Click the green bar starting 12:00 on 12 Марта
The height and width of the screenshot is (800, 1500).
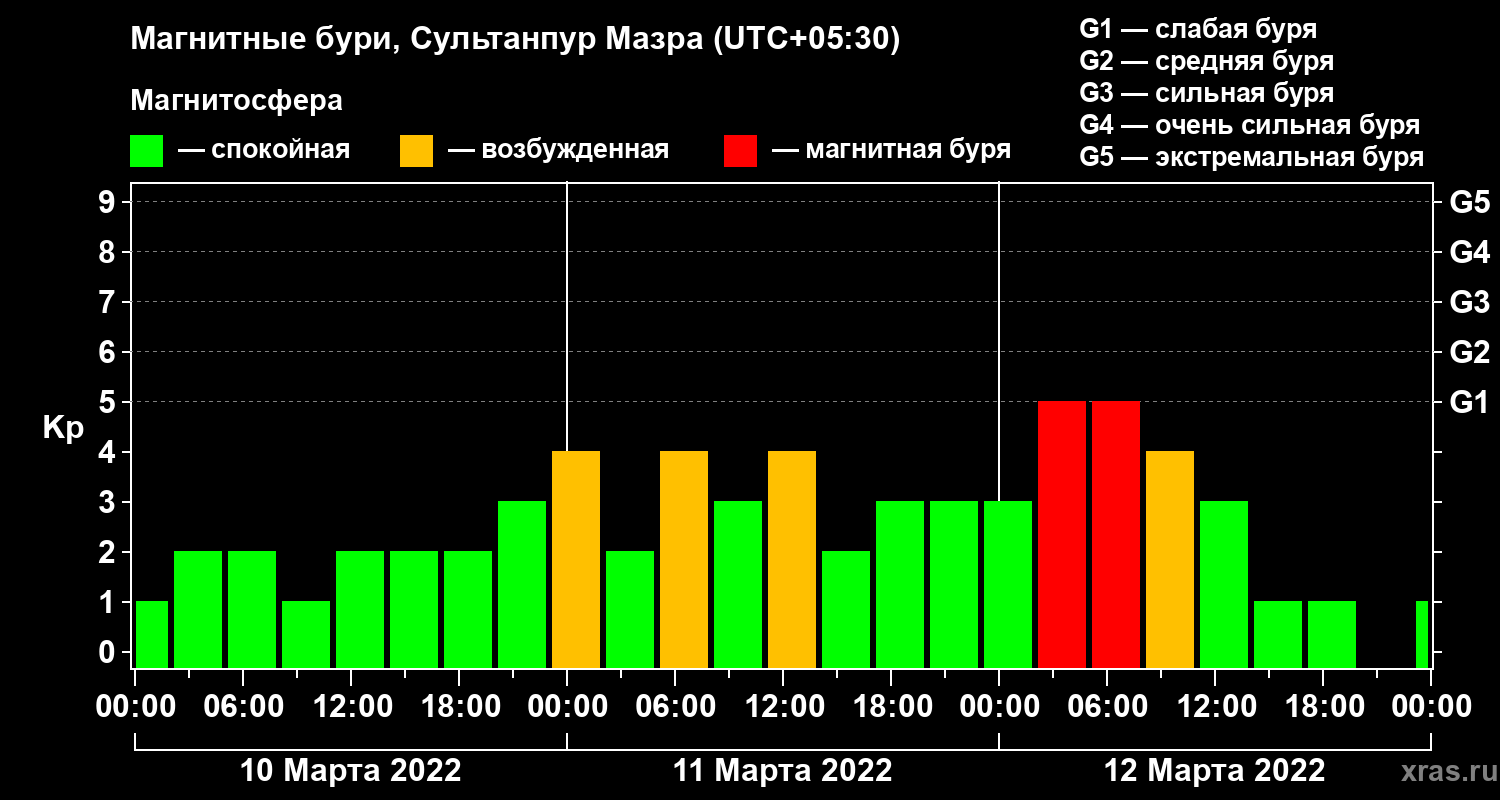point(1224,584)
